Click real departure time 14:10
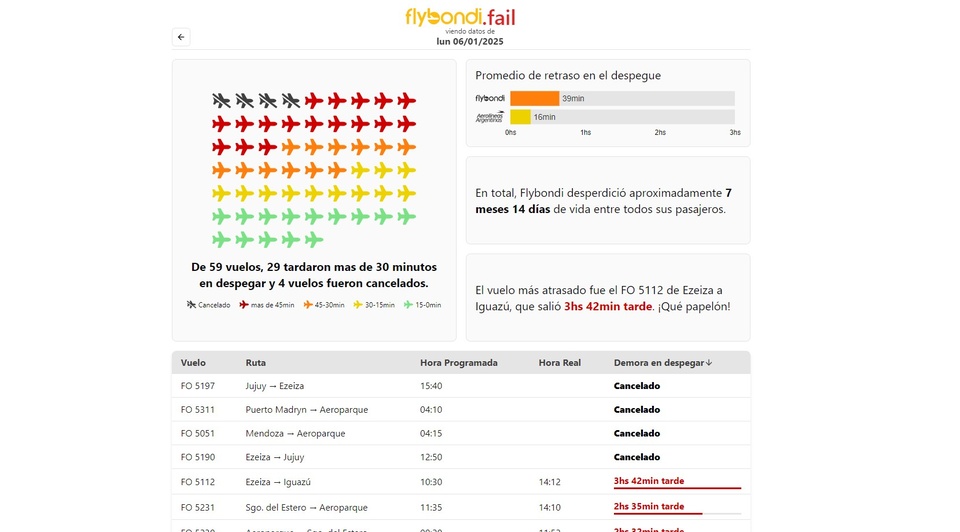The height and width of the screenshot is (532, 960). (550, 508)
